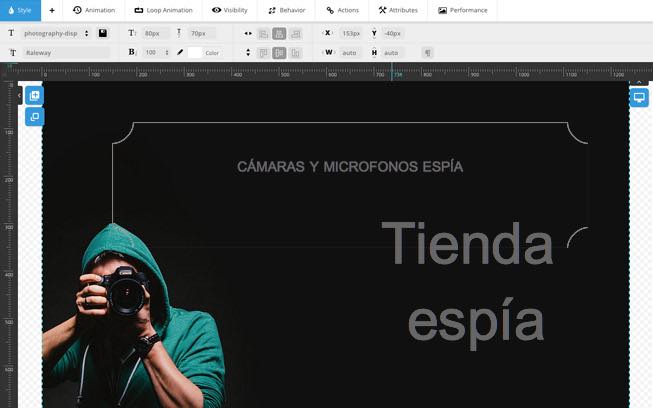Click the paragraph formatting icon
Viewport: 653px width, 408px height.
pyautogui.click(x=427, y=52)
